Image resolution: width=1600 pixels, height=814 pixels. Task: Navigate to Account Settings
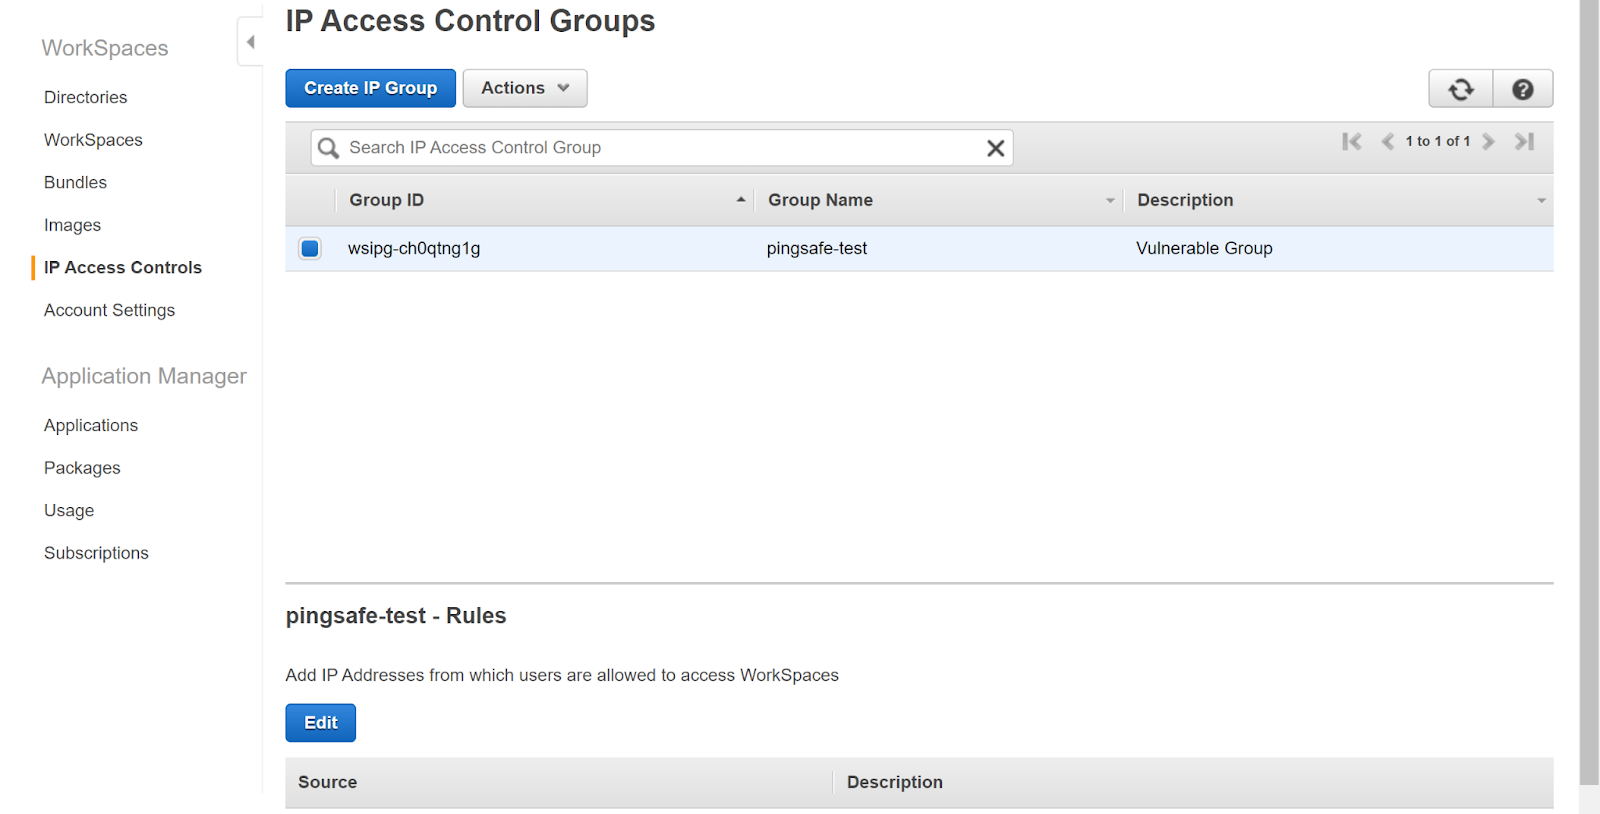tap(109, 310)
